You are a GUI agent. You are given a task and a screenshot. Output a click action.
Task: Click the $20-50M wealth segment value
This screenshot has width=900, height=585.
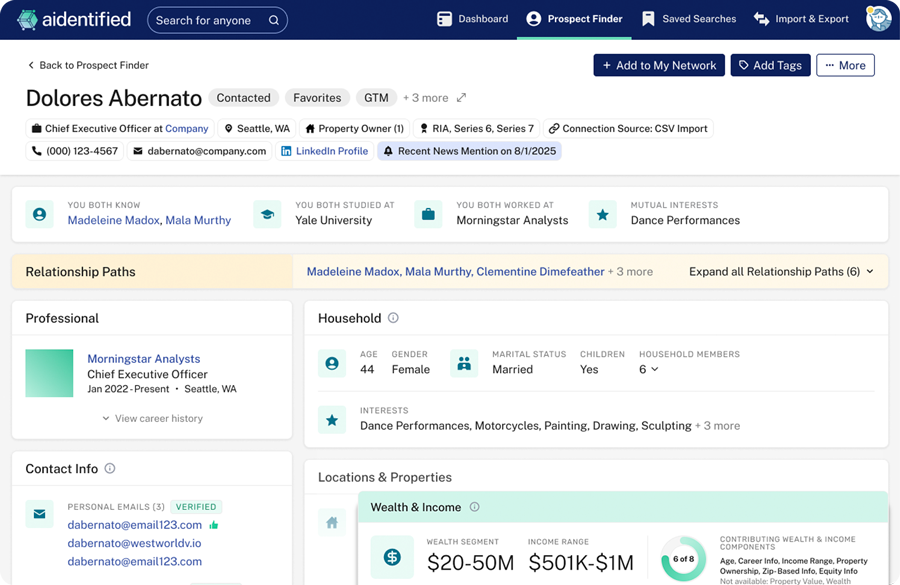click(470, 563)
